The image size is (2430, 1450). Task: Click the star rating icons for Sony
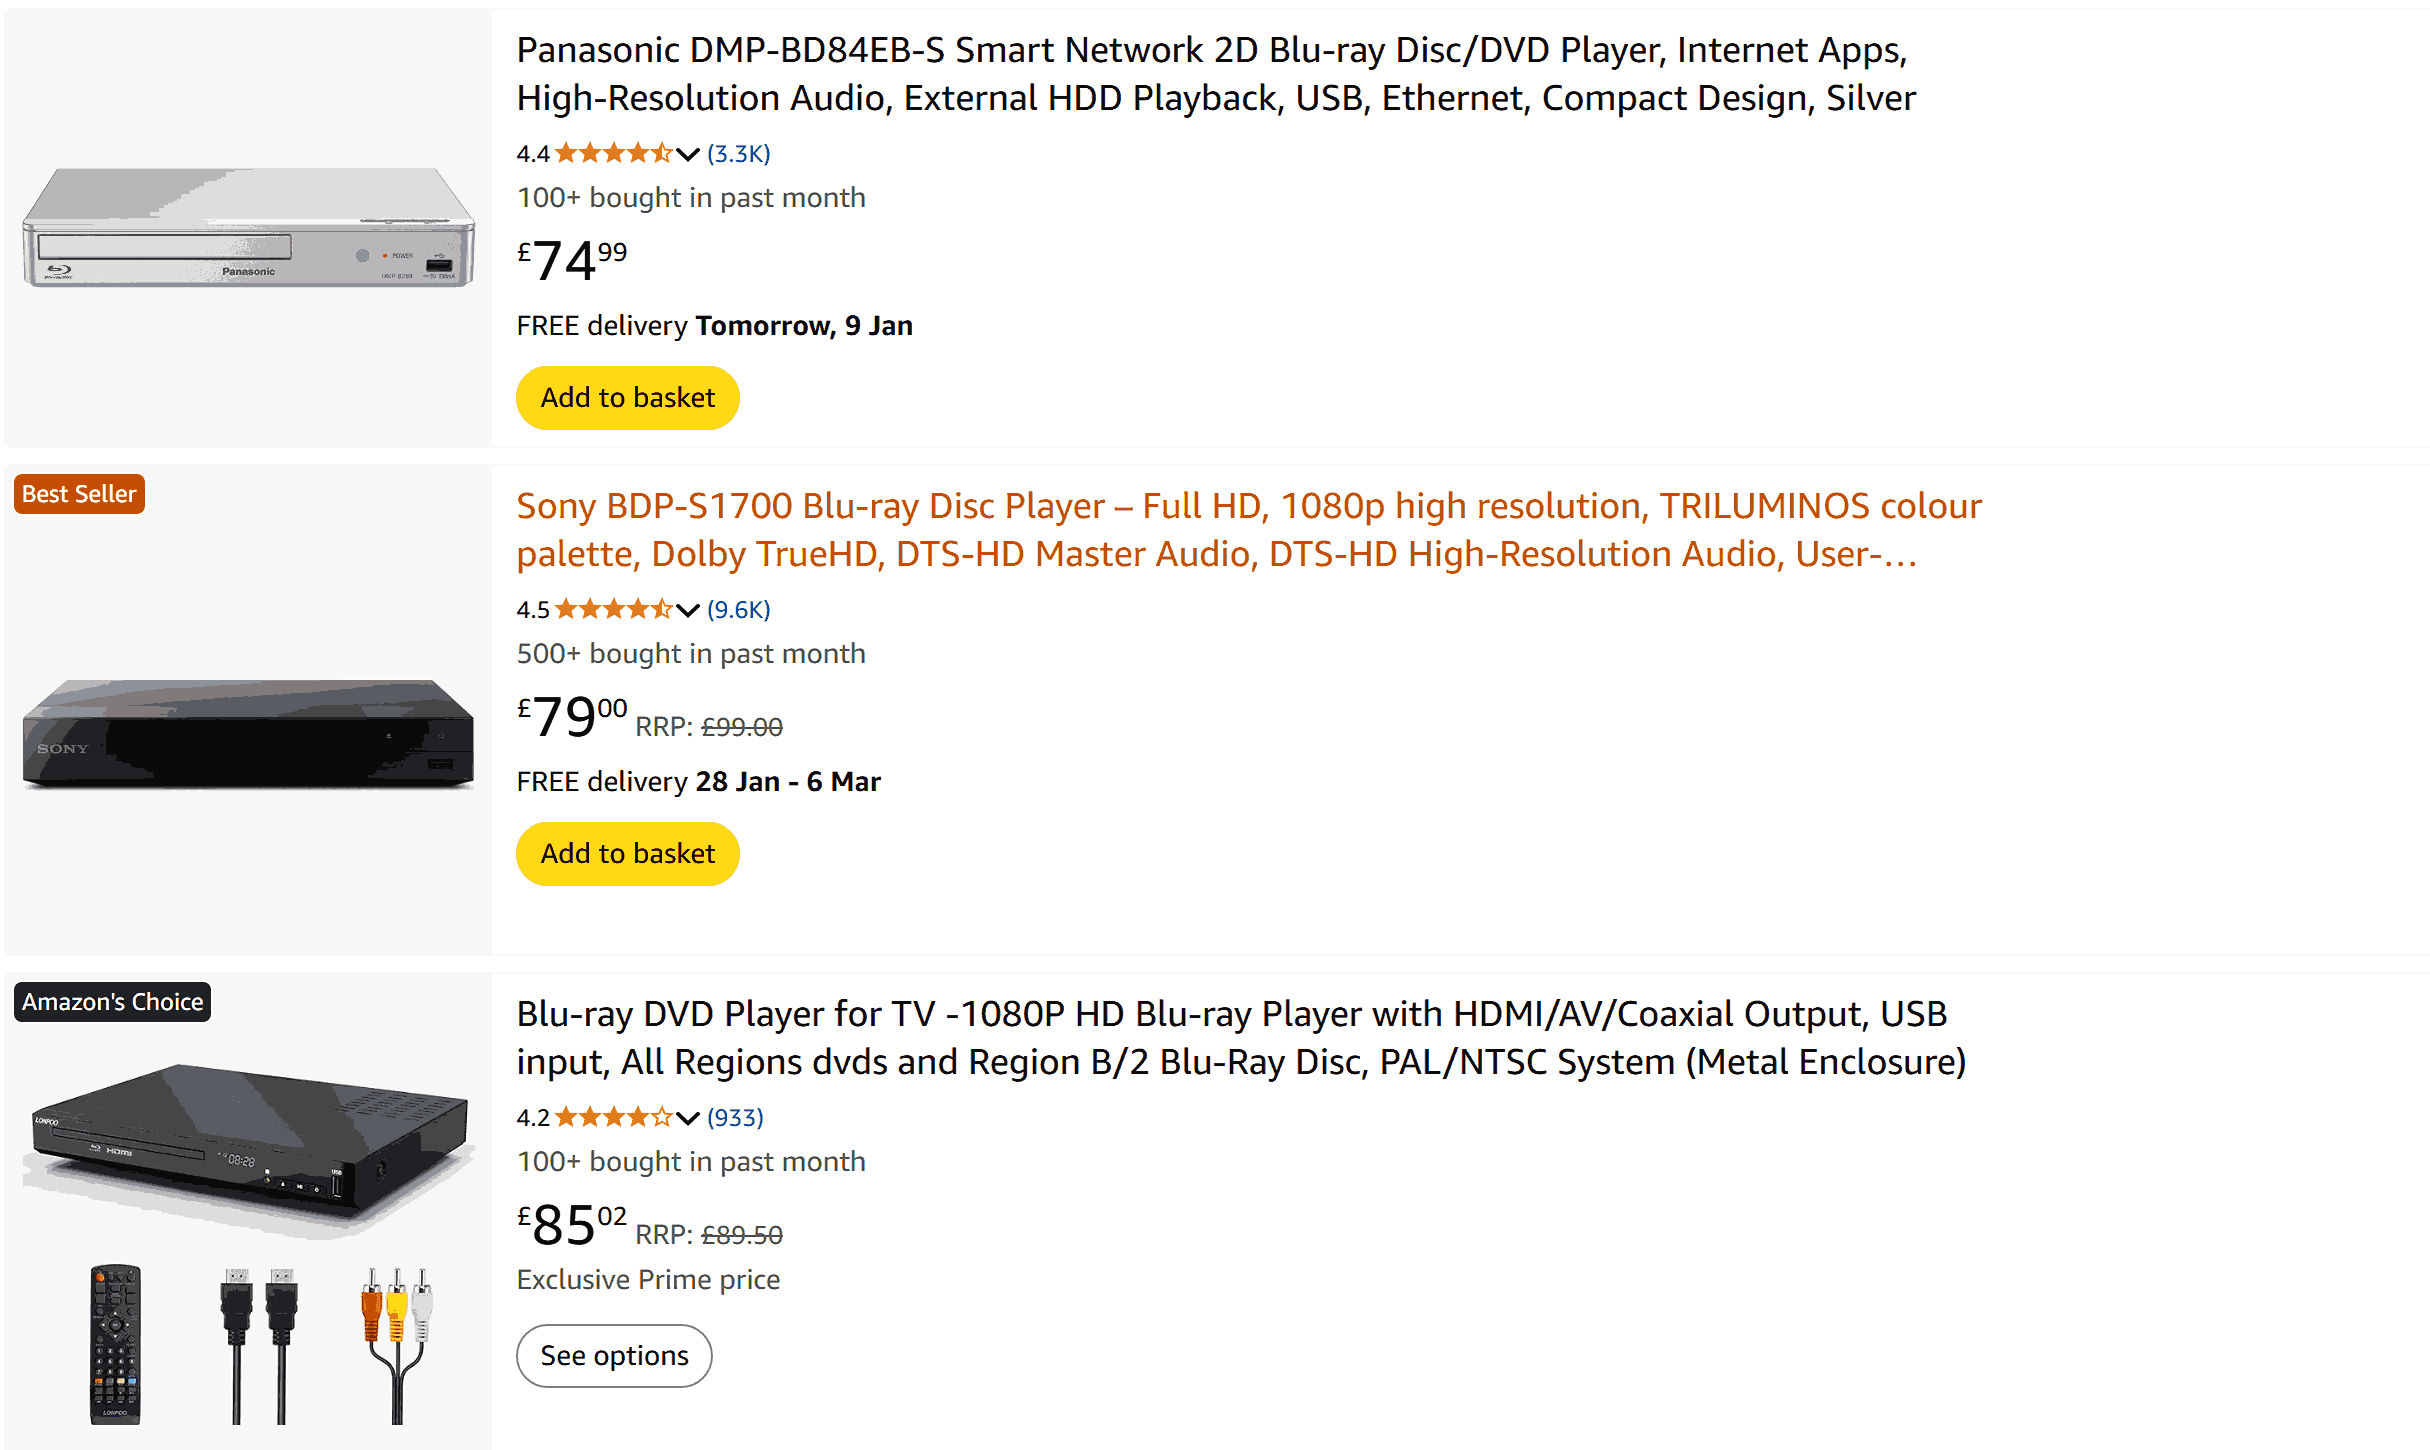(613, 610)
